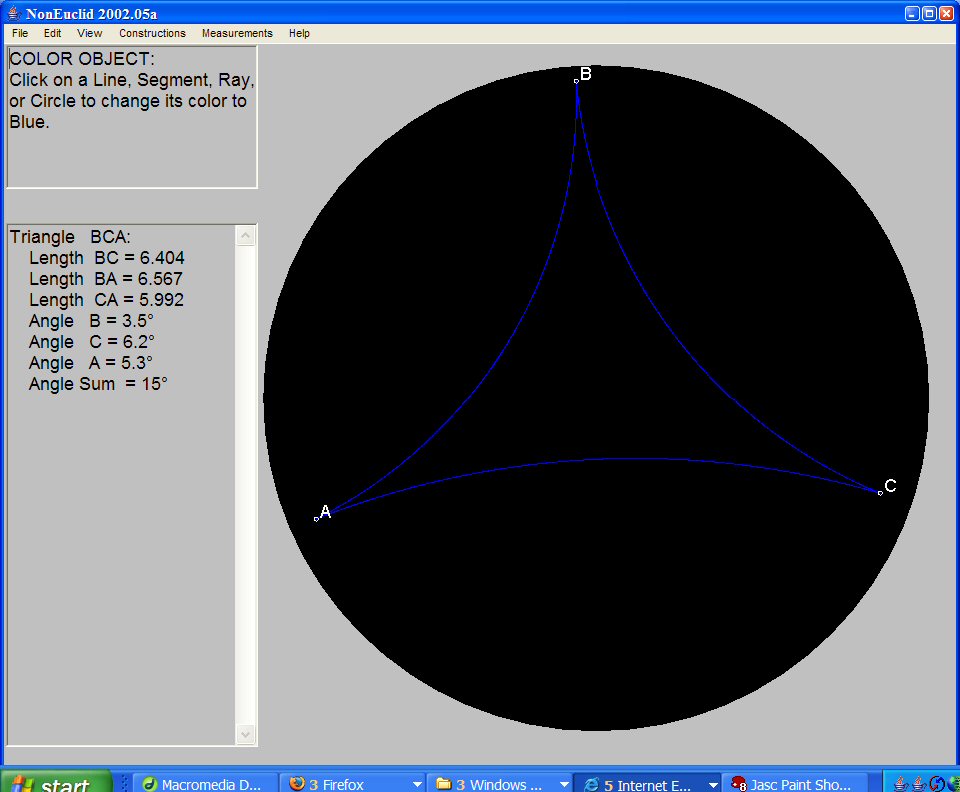Image resolution: width=960 pixels, height=792 pixels.
Task: Switch to the Macromedia D... taskbar window
Action: 203,783
